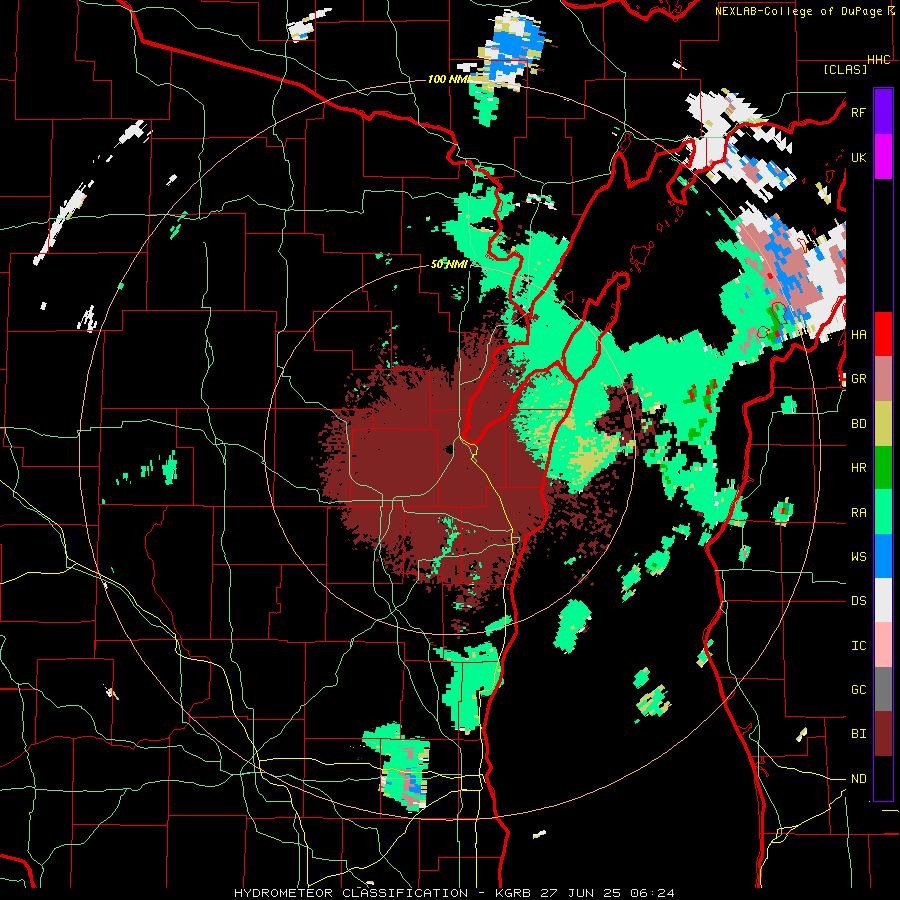
Task: Pick the dark green HR legend swatch
Action: click(883, 467)
